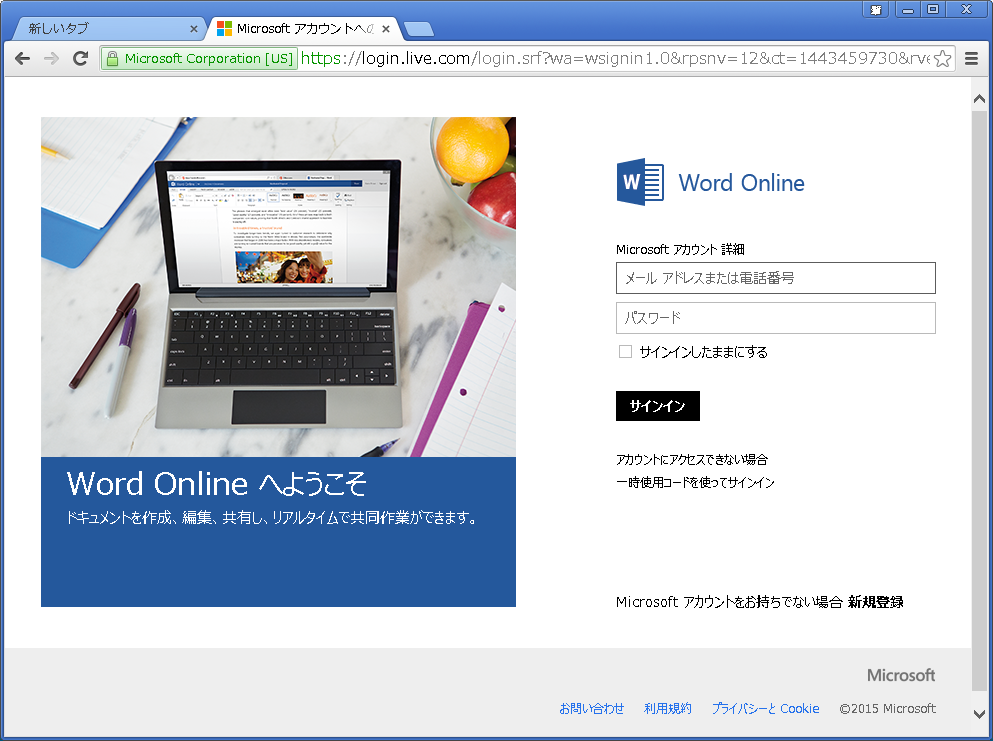
Task: Click the vertical scrollbar thumb
Action: pos(979,399)
